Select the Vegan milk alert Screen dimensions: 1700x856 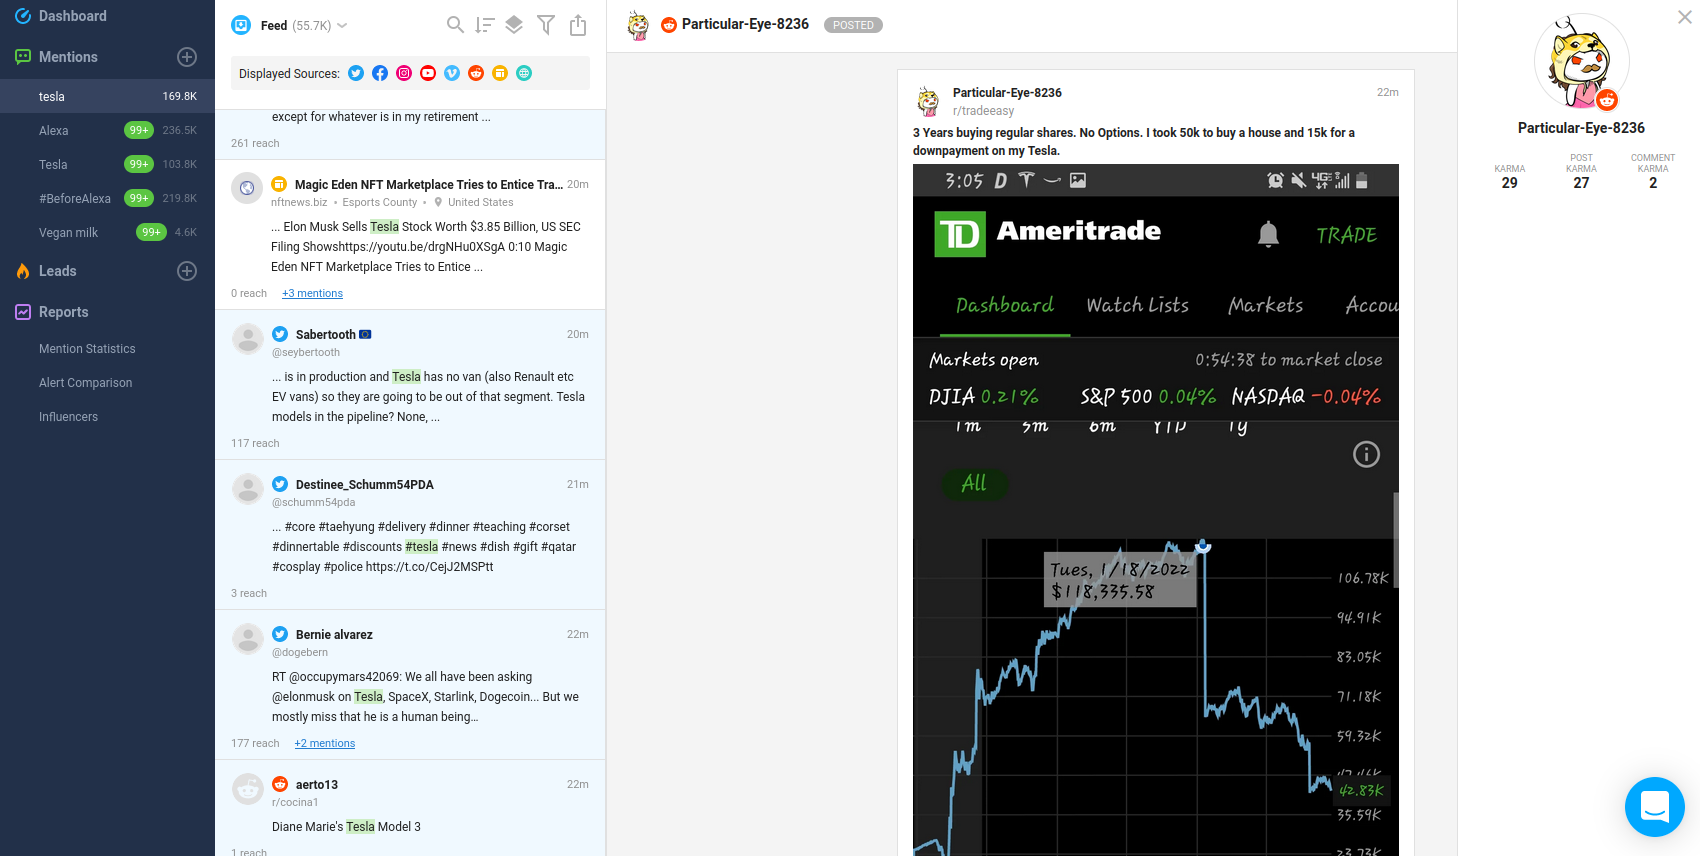[x=107, y=233]
